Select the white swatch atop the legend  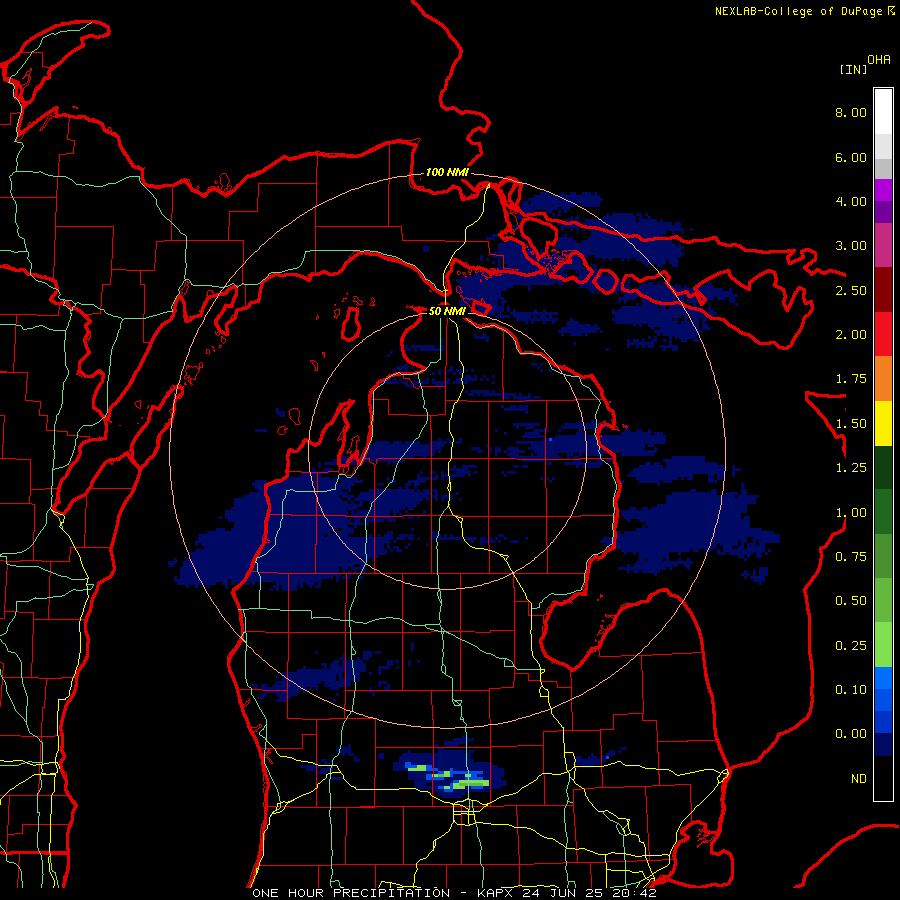tap(883, 111)
